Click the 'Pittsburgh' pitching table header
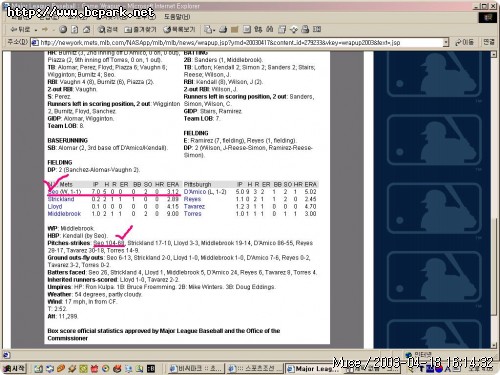Image resolution: width=500 pixels, height=375 pixels. [x=197, y=184]
